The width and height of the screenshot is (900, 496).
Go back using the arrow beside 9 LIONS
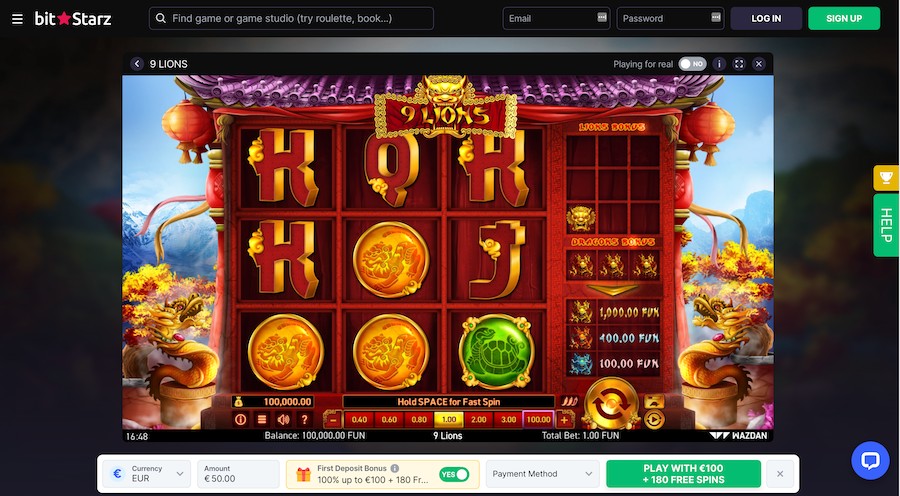point(137,64)
